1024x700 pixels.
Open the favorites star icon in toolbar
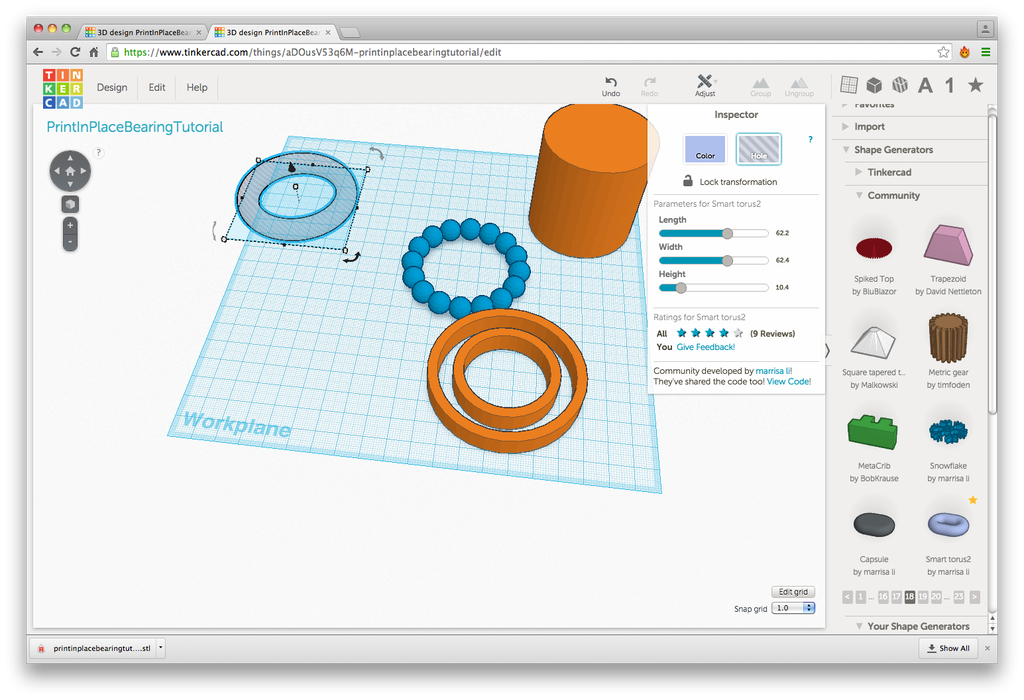pos(975,84)
